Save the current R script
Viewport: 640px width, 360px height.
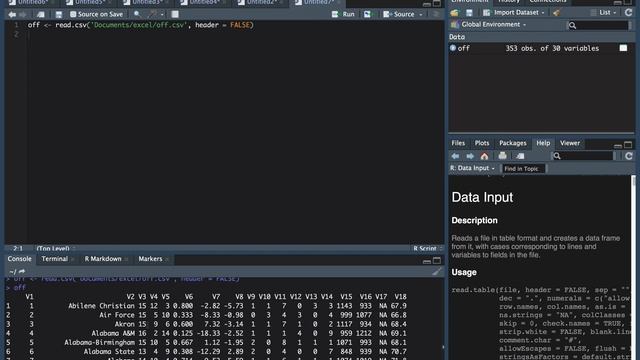[x=59, y=14]
